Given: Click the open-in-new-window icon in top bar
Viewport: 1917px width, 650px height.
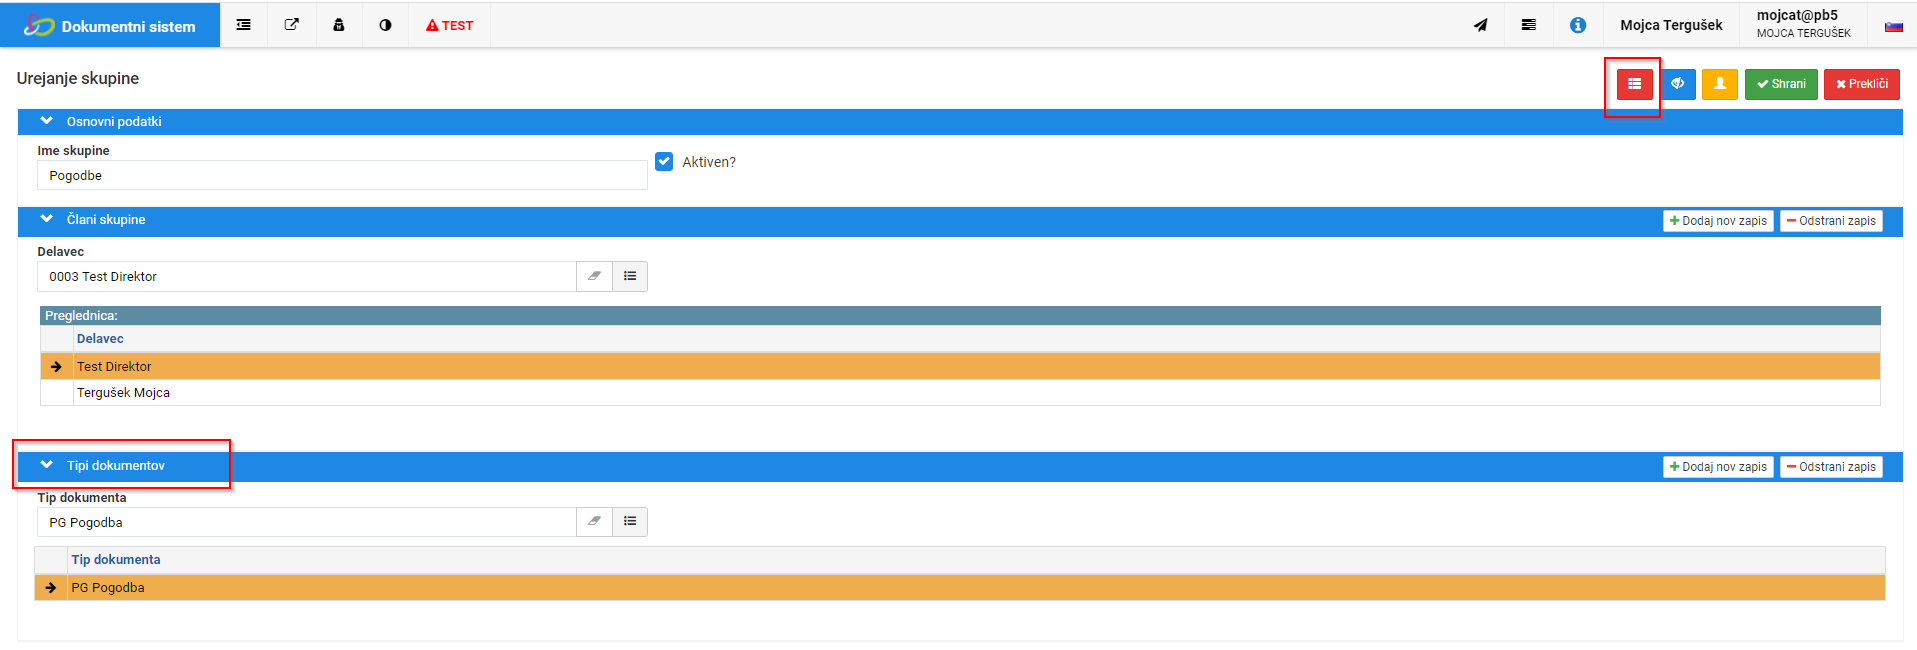Looking at the screenshot, I should (x=292, y=25).
